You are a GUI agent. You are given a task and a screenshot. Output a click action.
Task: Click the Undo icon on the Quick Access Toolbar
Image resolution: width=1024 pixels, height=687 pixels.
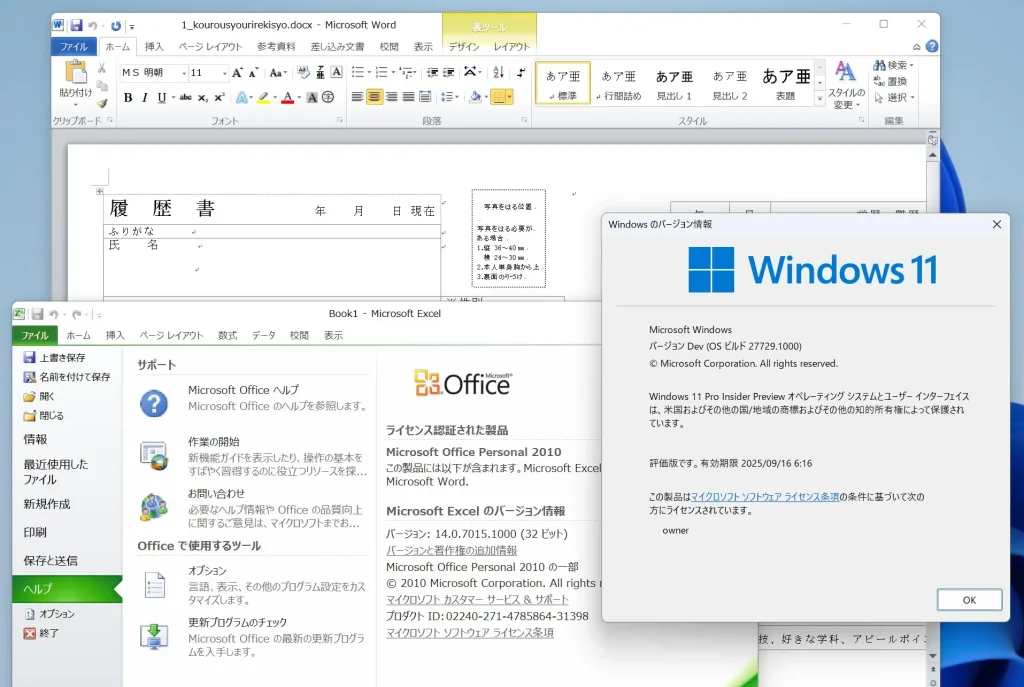click(92, 26)
